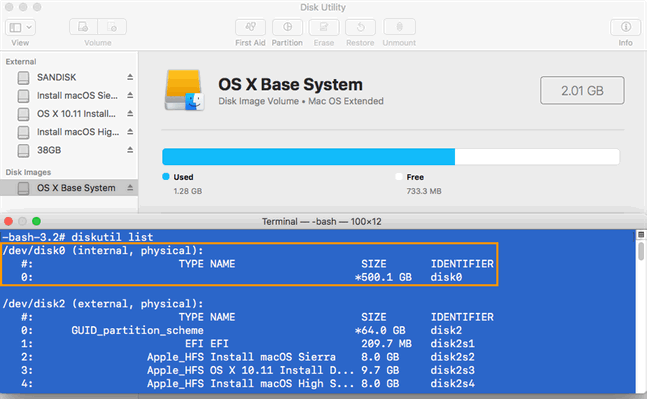Click the blue Used legend dot
647x399 pixels.
[166, 177]
